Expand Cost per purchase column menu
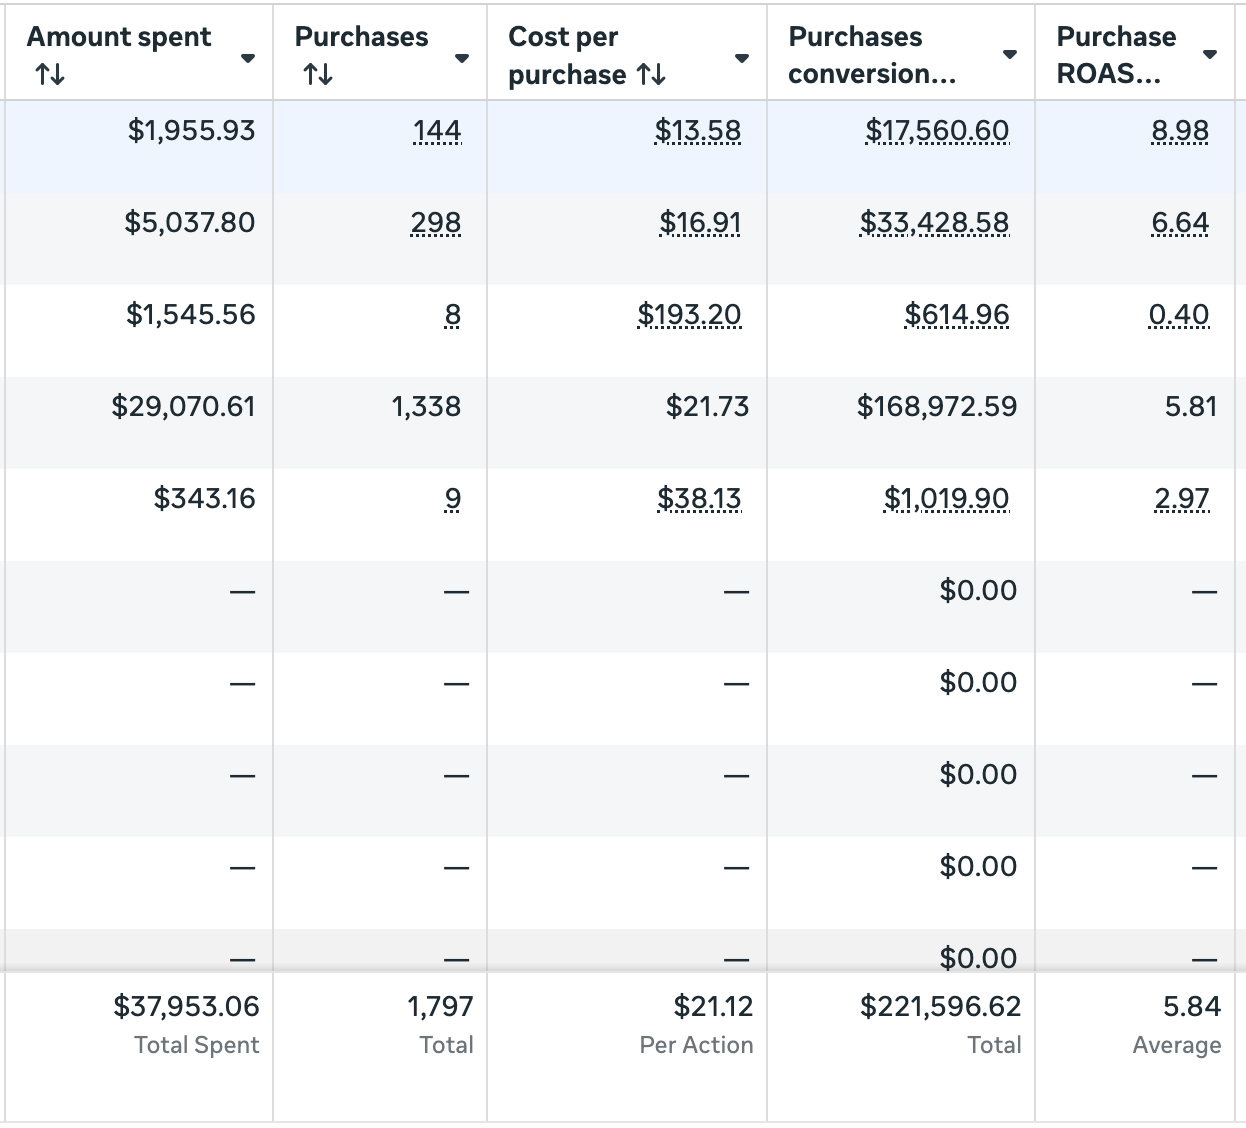This screenshot has width=1246, height=1128. (742, 58)
